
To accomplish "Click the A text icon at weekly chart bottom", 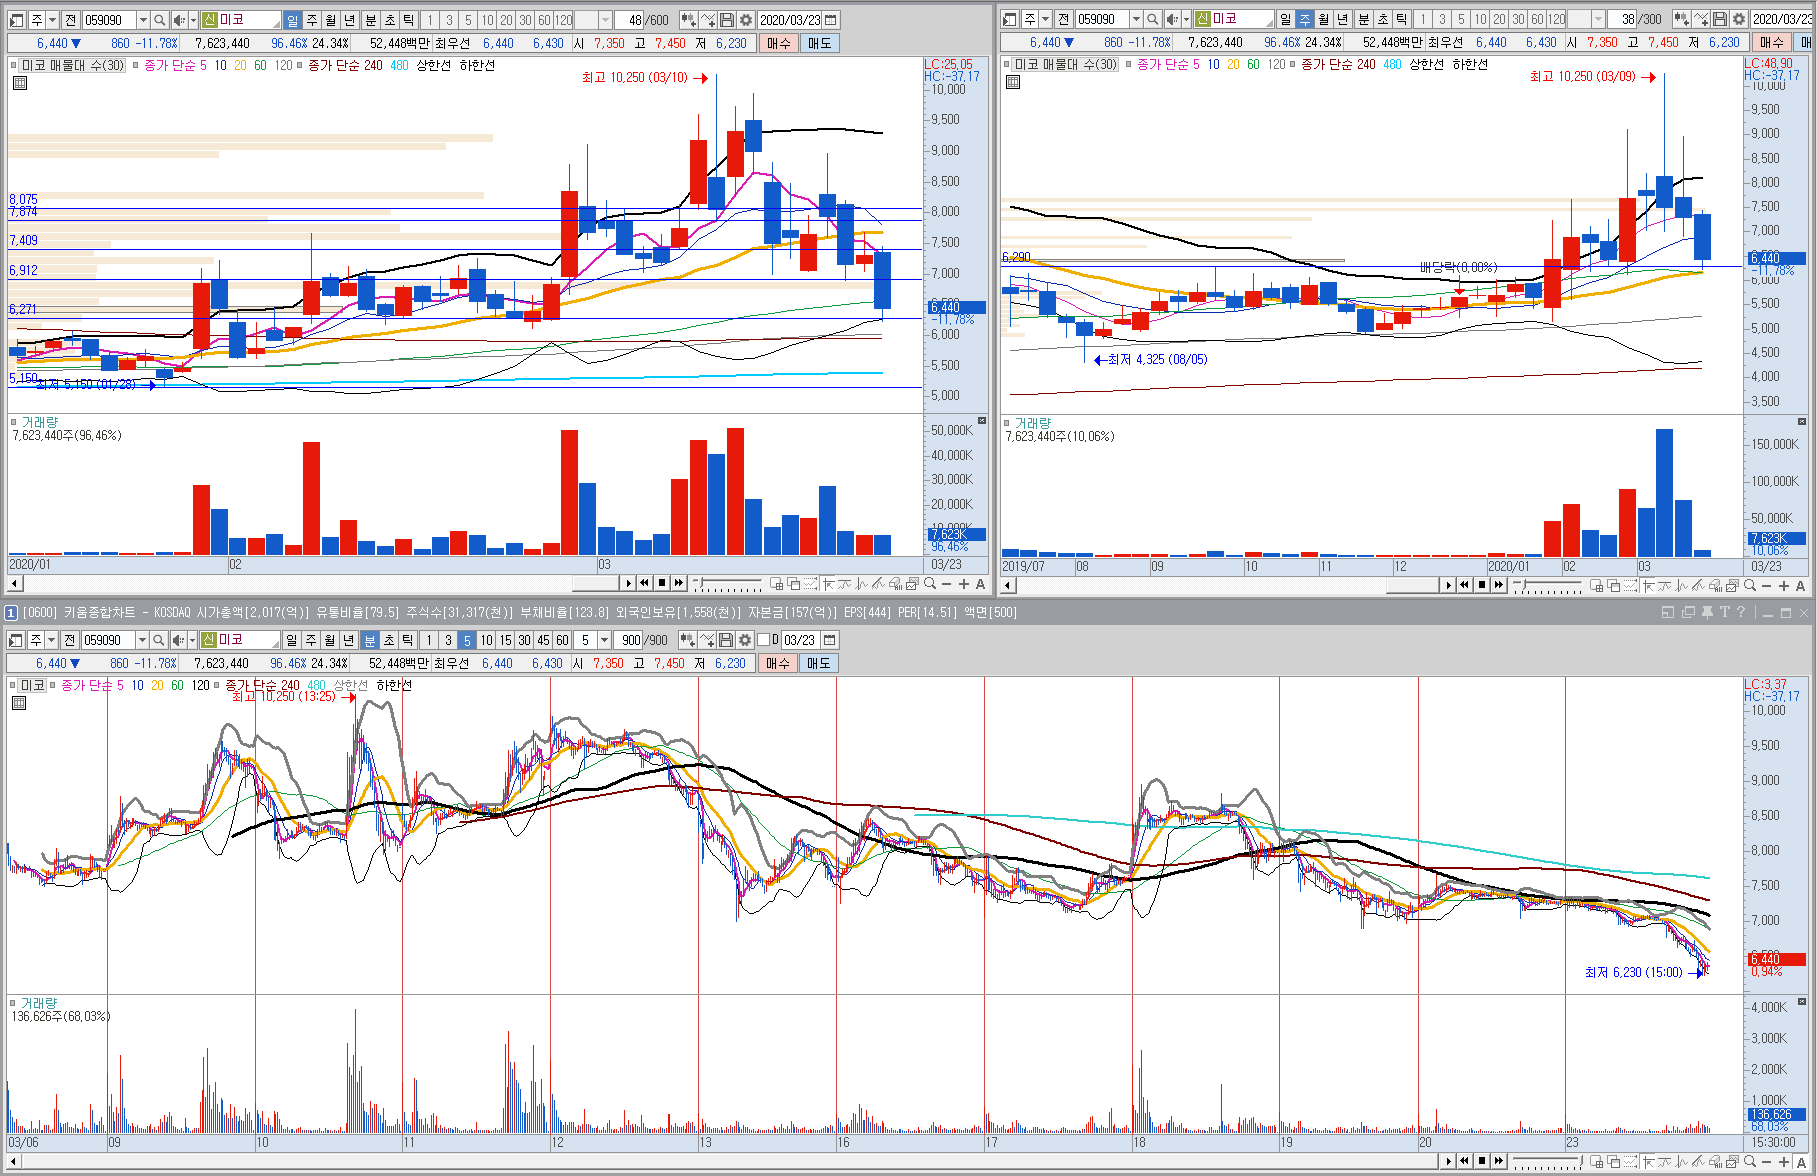I will (1800, 585).
